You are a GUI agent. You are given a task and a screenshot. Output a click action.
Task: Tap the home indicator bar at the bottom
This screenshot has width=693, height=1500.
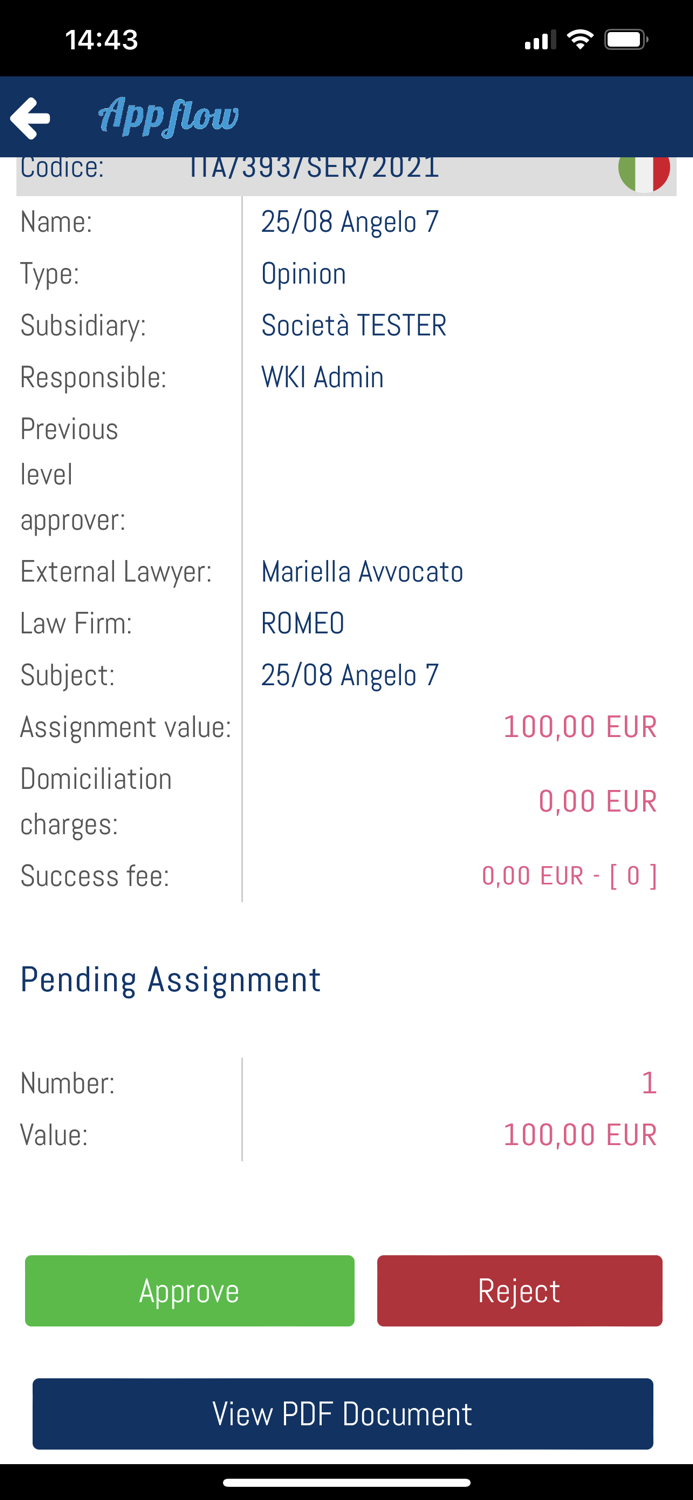pyautogui.click(x=346, y=1483)
